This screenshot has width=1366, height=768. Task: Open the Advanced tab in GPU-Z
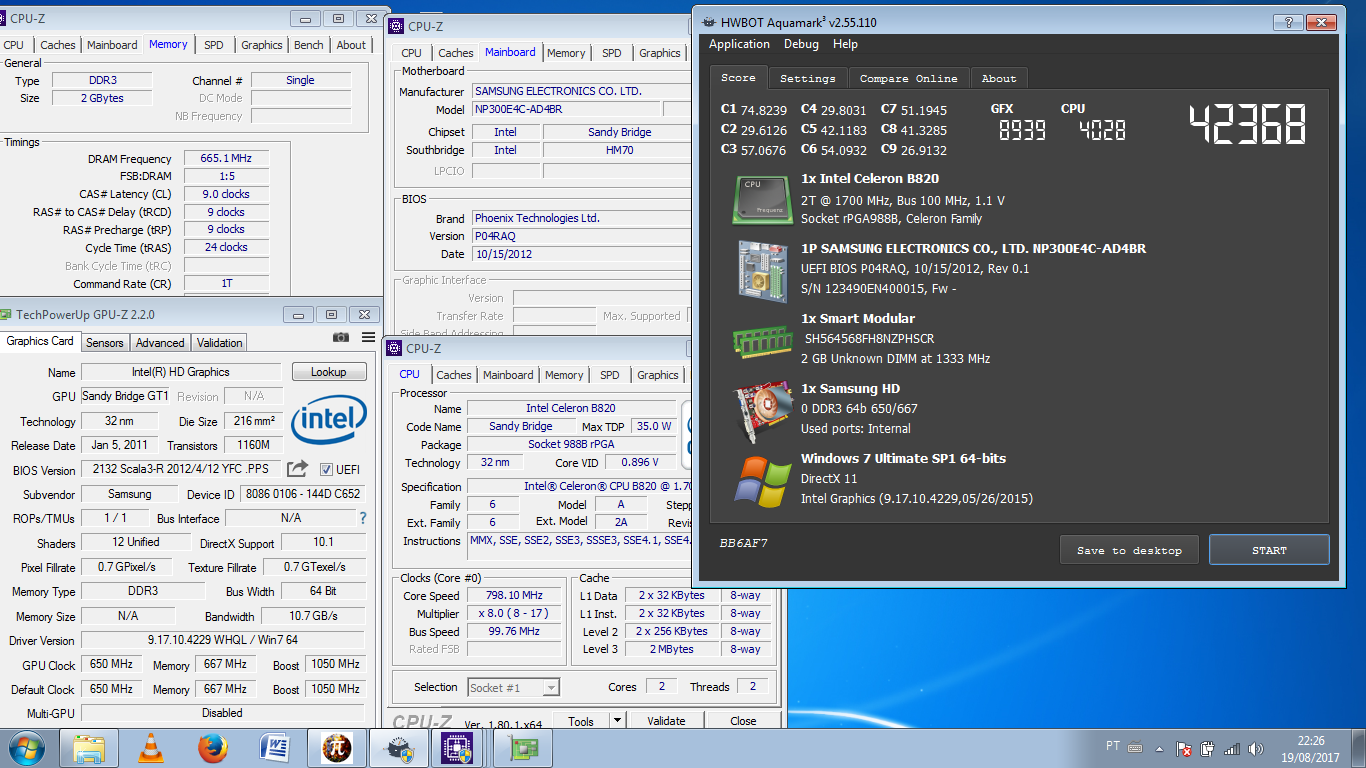tap(160, 342)
